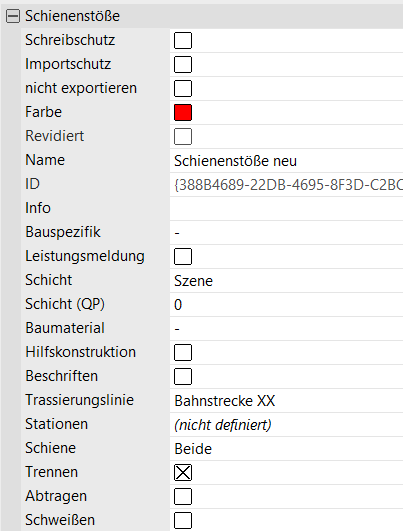Toggle the Revidiert checkbox
Screen dimensions: 403x531
point(183,136)
